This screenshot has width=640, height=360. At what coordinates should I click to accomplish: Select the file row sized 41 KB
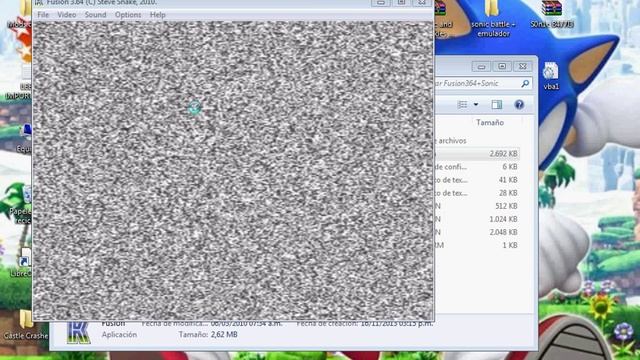478,180
